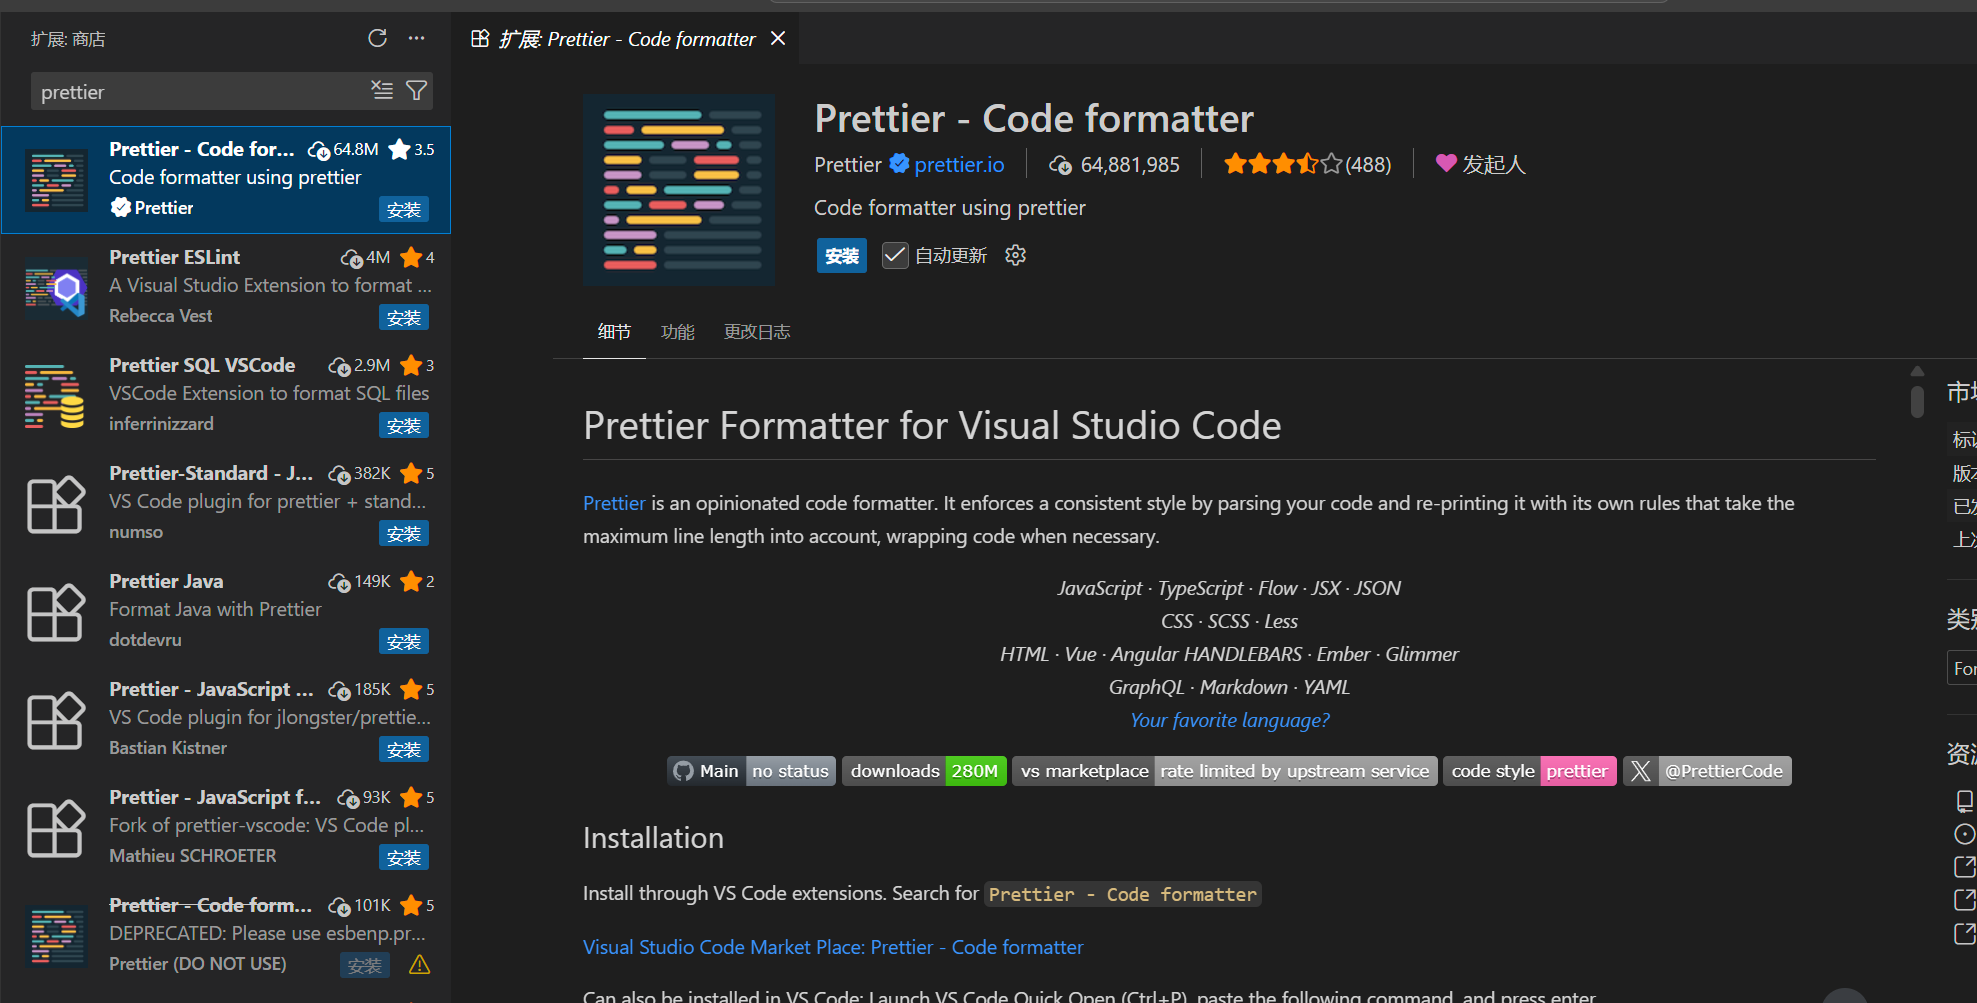1977x1003 pixels.
Task: Click the deprecation warning triangle icon
Action: [x=420, y=965]
